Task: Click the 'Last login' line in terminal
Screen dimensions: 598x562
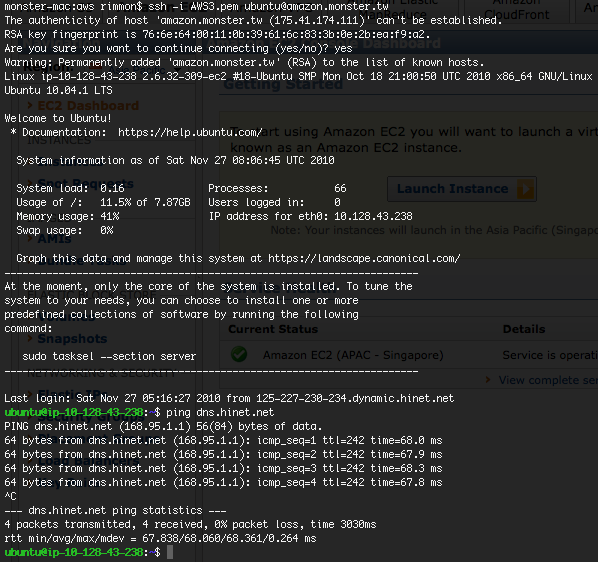Action: pos(229,398)
